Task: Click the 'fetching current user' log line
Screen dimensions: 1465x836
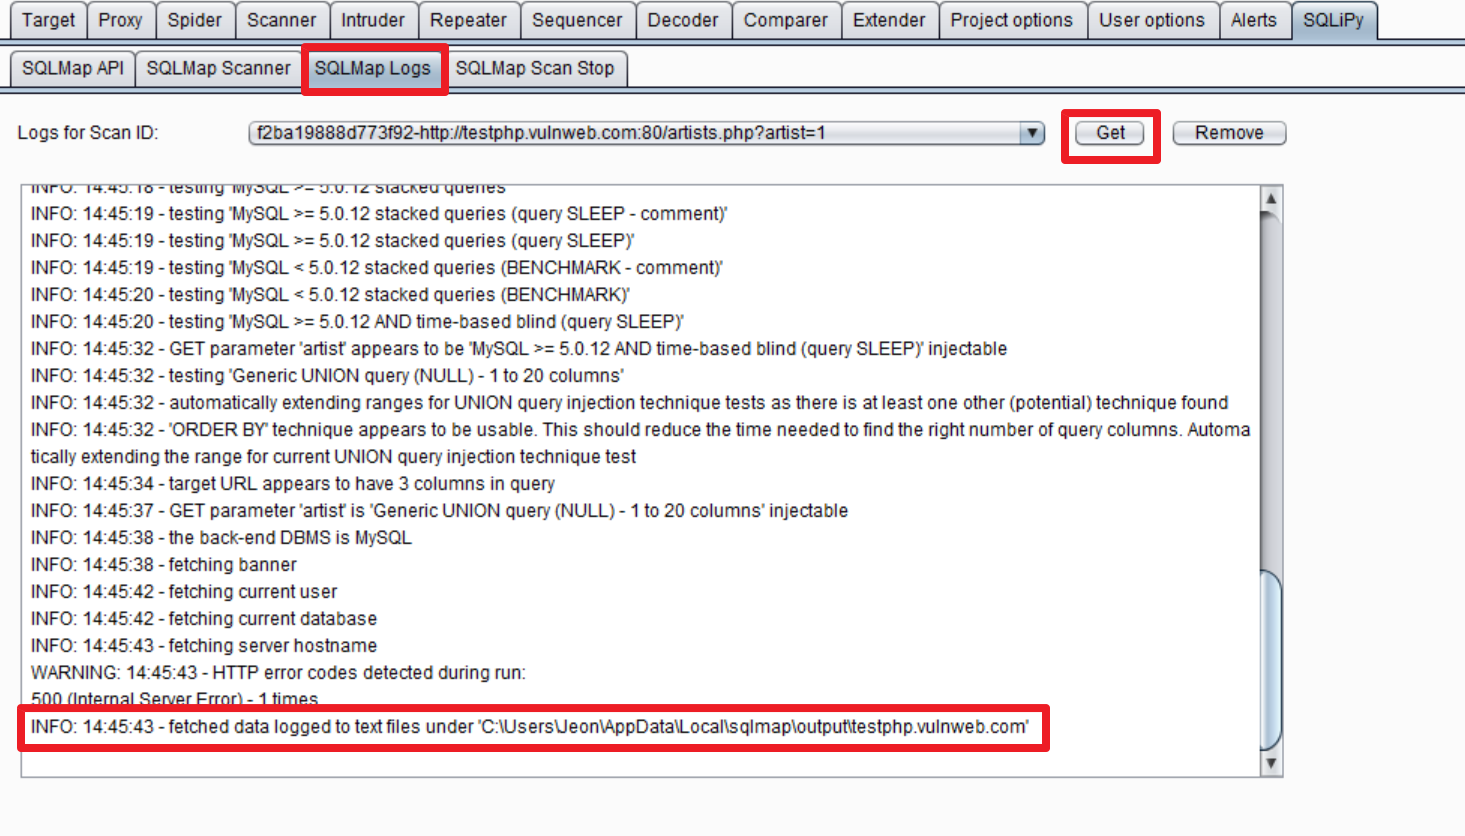Action: click(x=184, y=592)
